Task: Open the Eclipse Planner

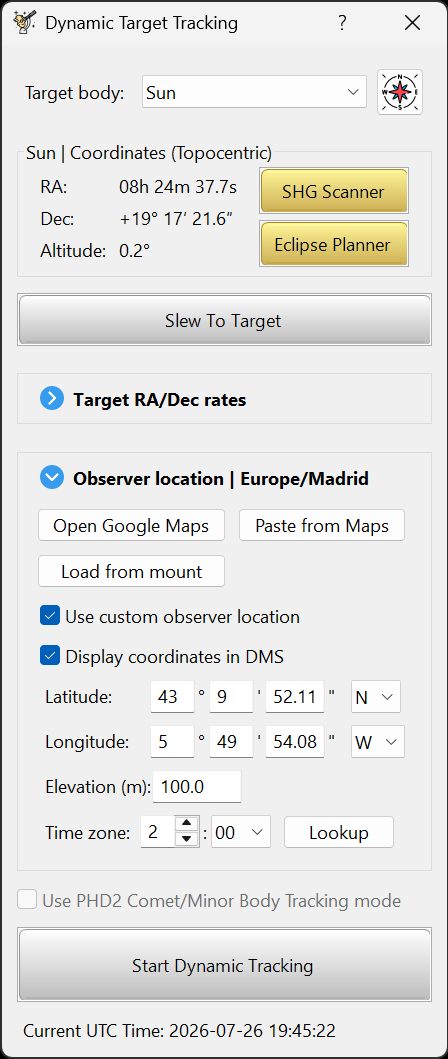Action: (334, 244)
